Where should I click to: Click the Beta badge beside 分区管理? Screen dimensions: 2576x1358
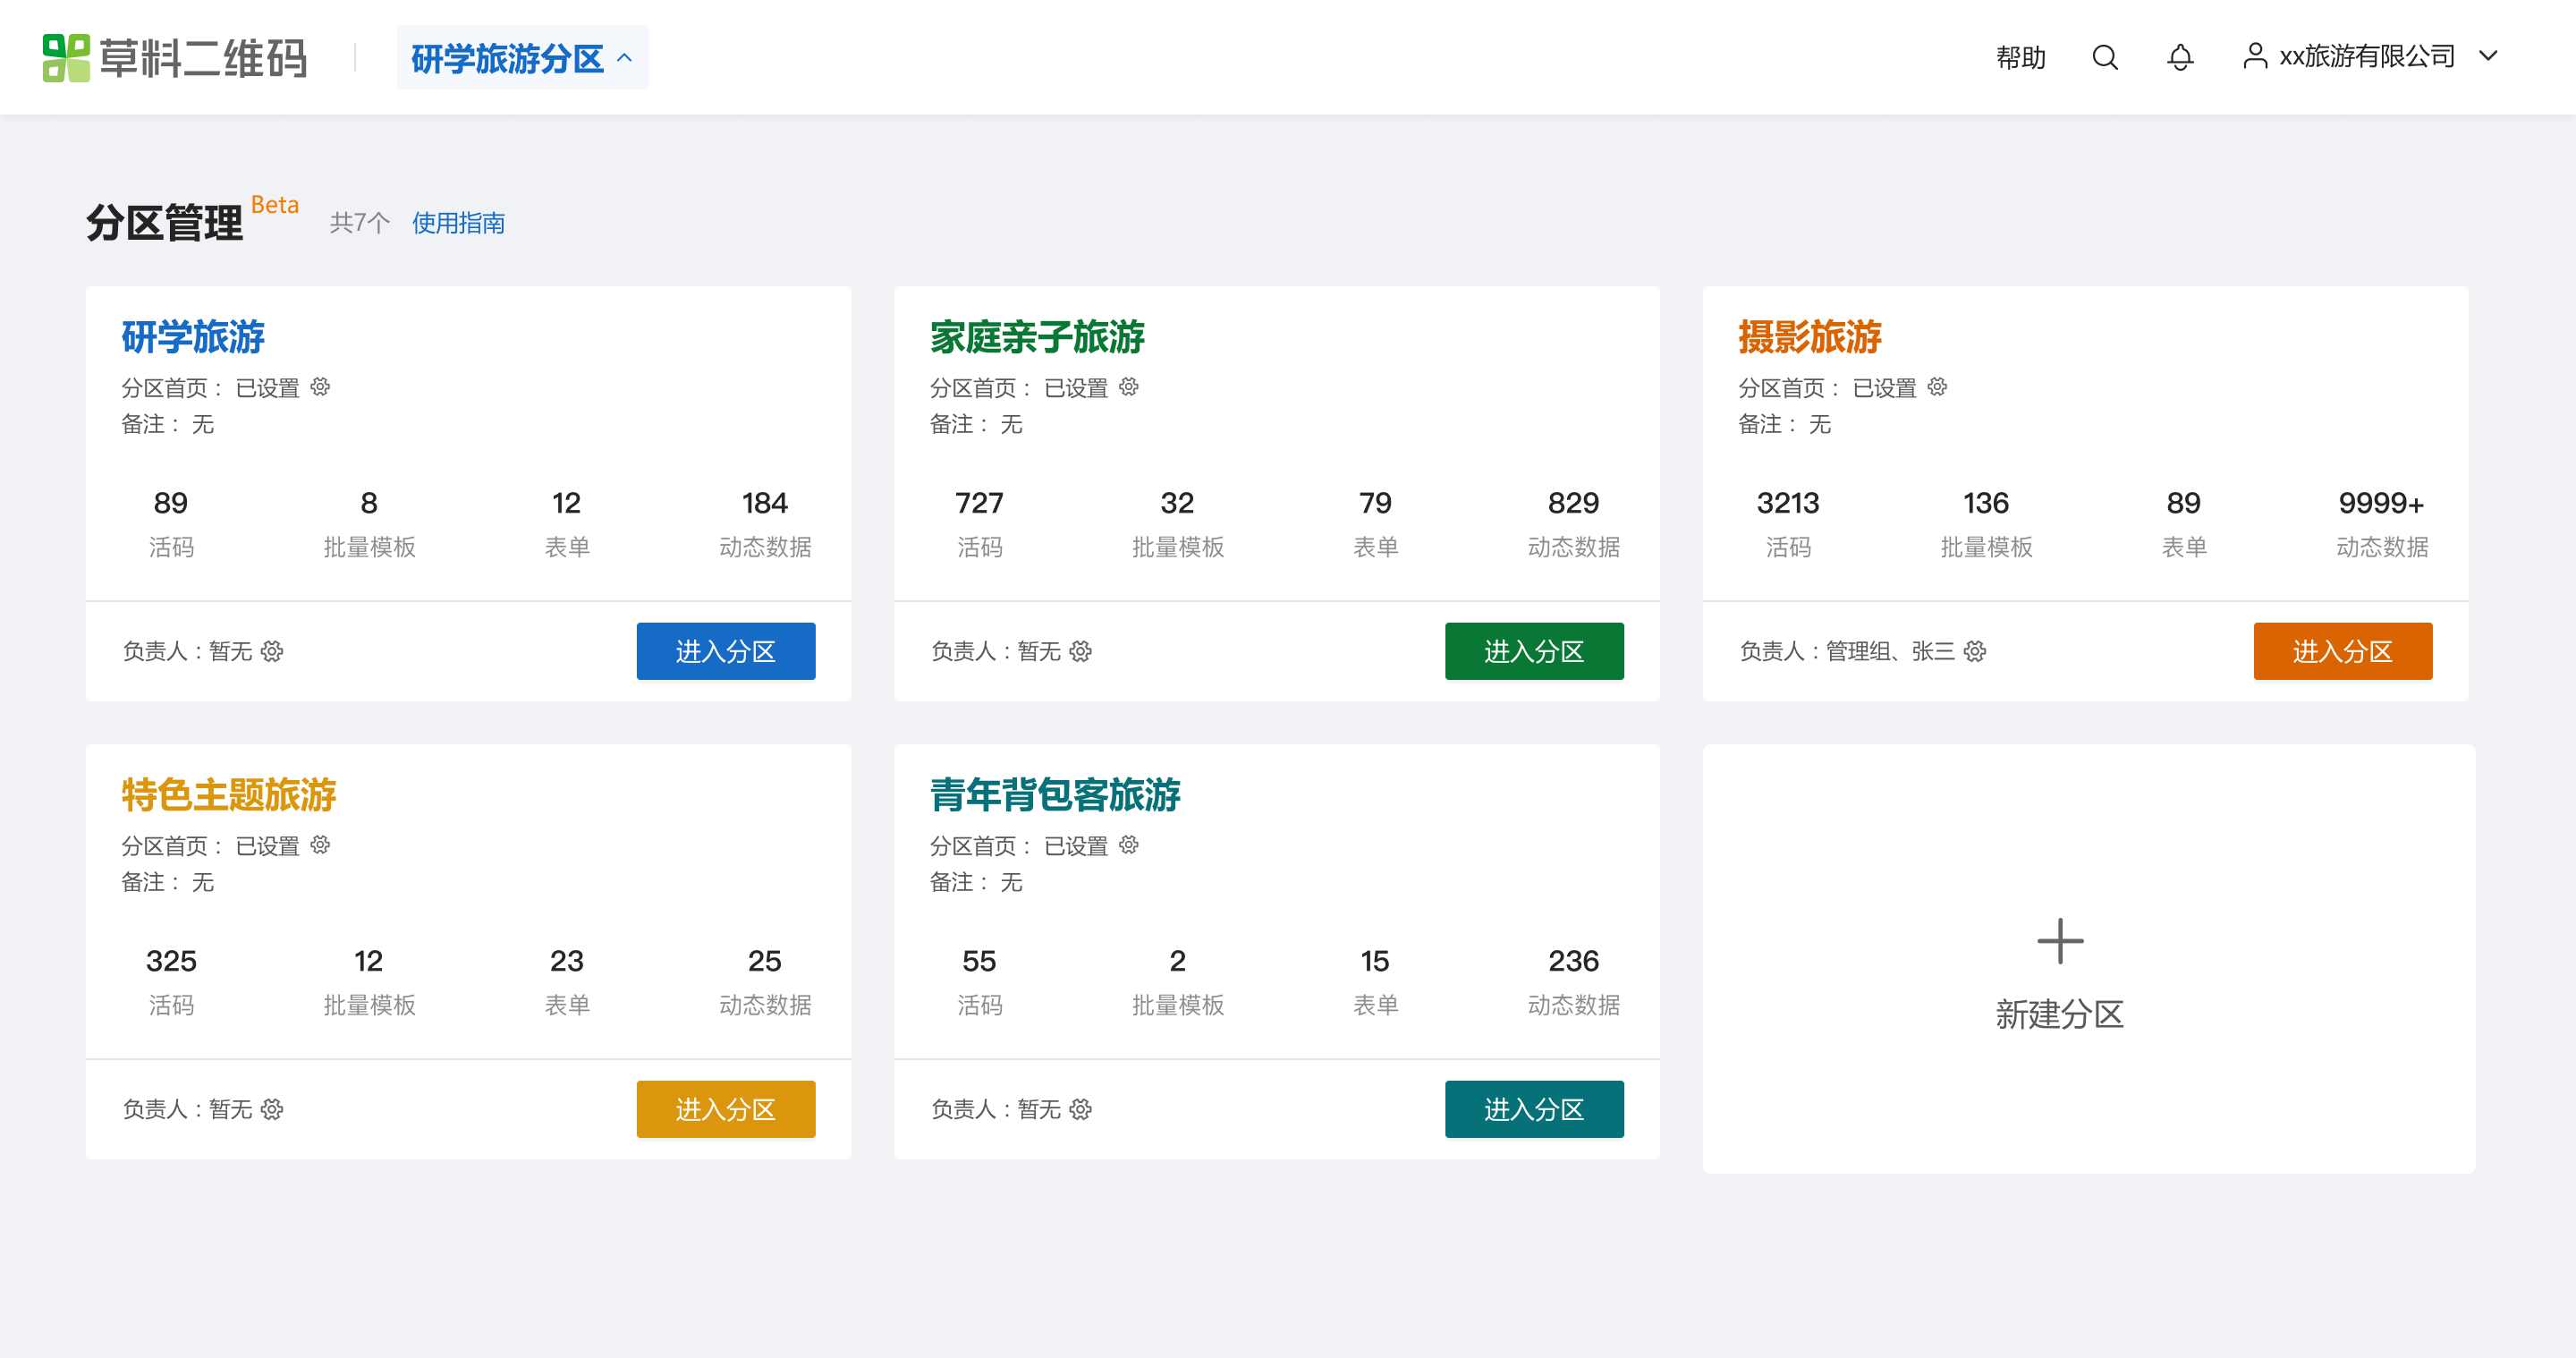click(x=275, y=204)
